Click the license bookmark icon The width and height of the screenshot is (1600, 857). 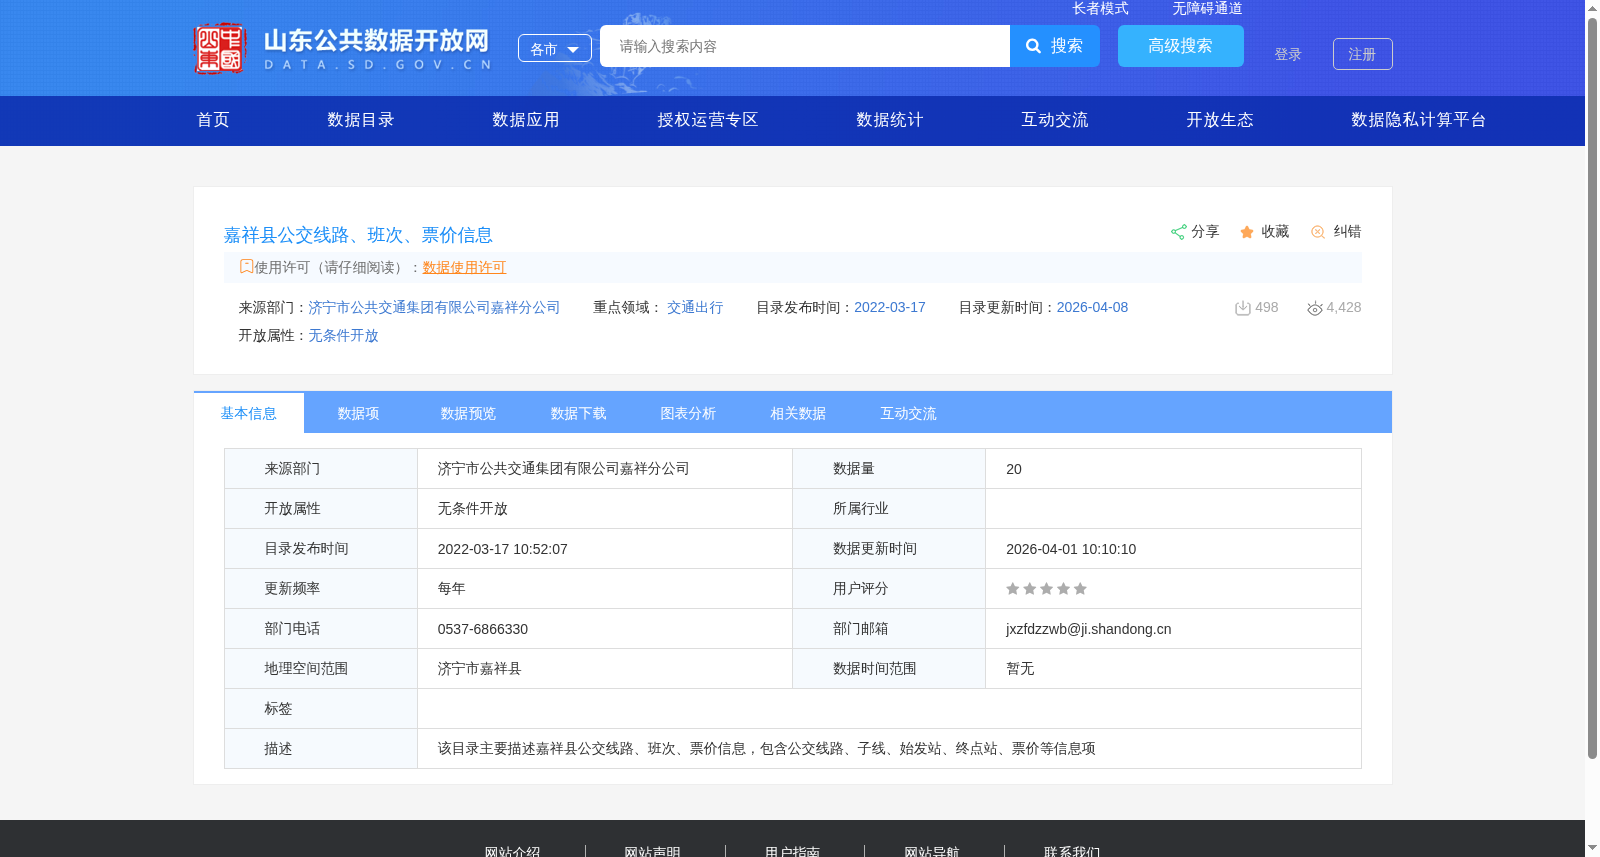point(246,267)
